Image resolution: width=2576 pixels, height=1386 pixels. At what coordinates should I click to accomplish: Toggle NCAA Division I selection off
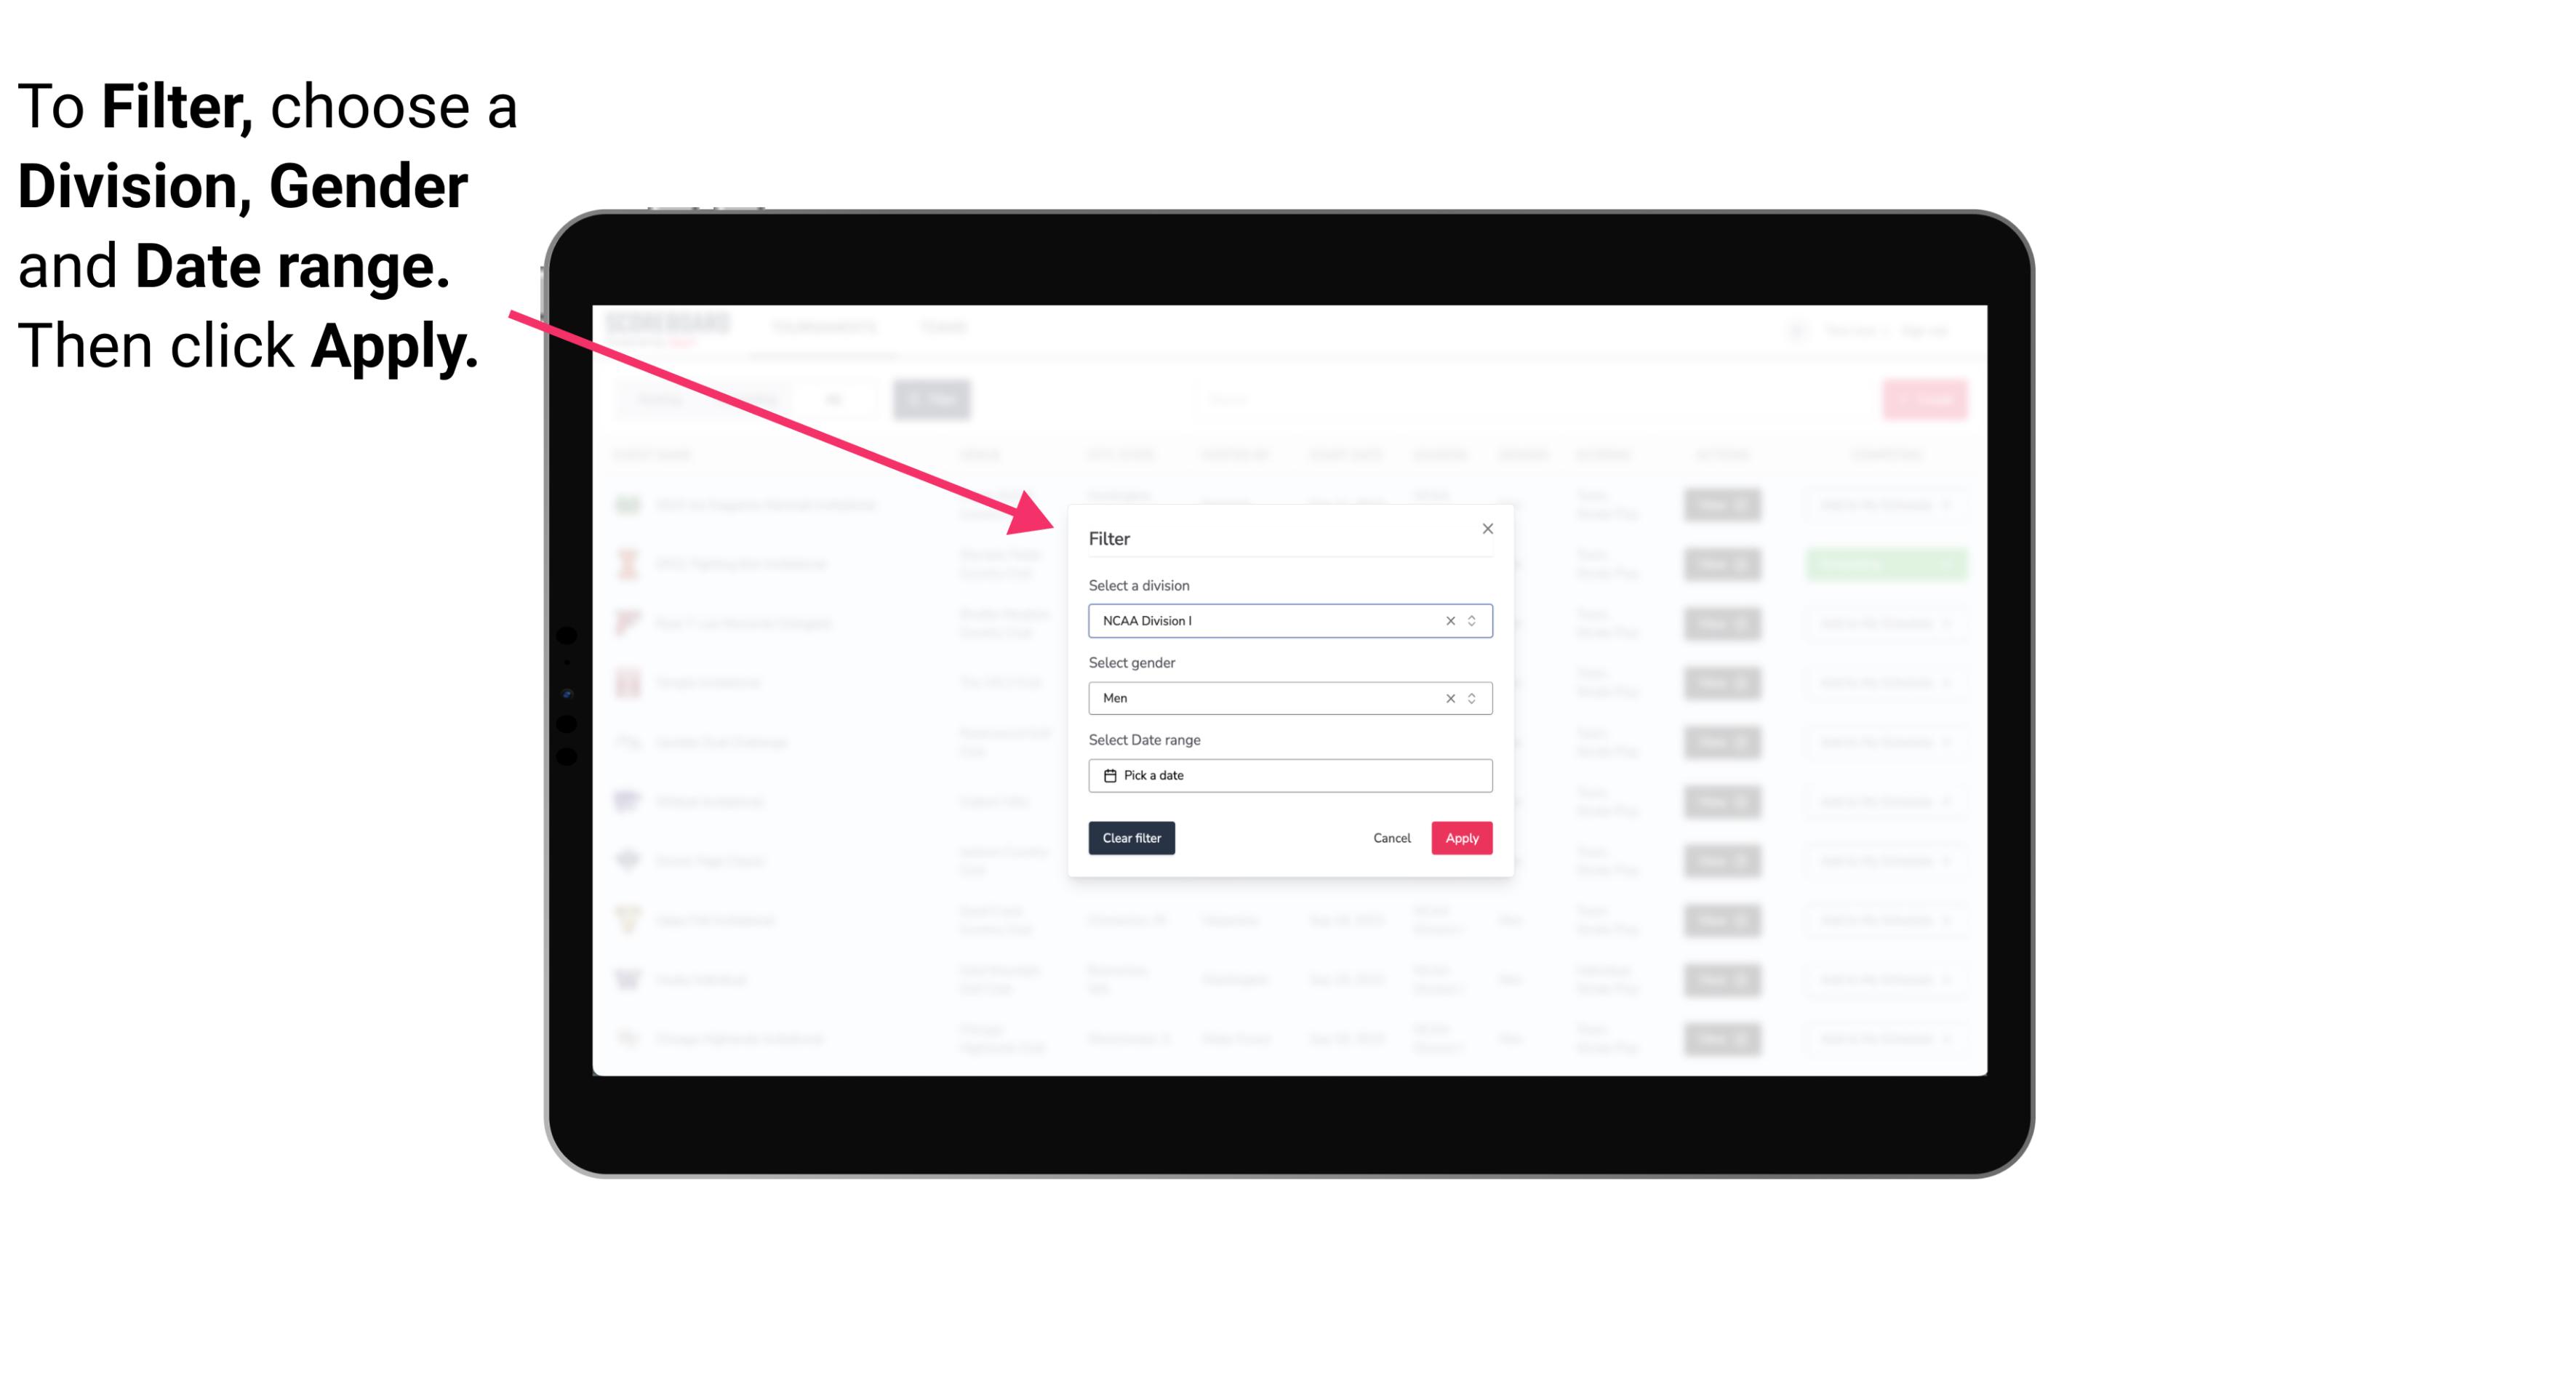click(1446, 620)
